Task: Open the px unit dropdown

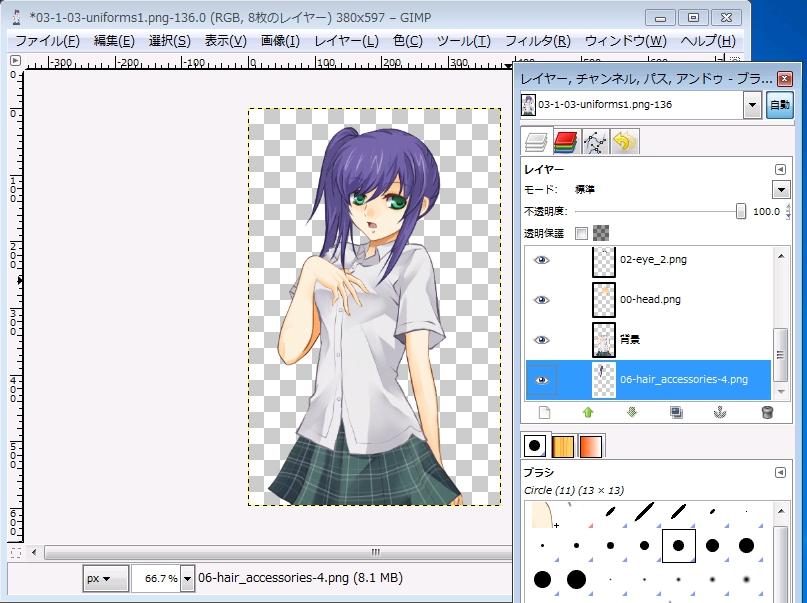Action: (106, 578)
